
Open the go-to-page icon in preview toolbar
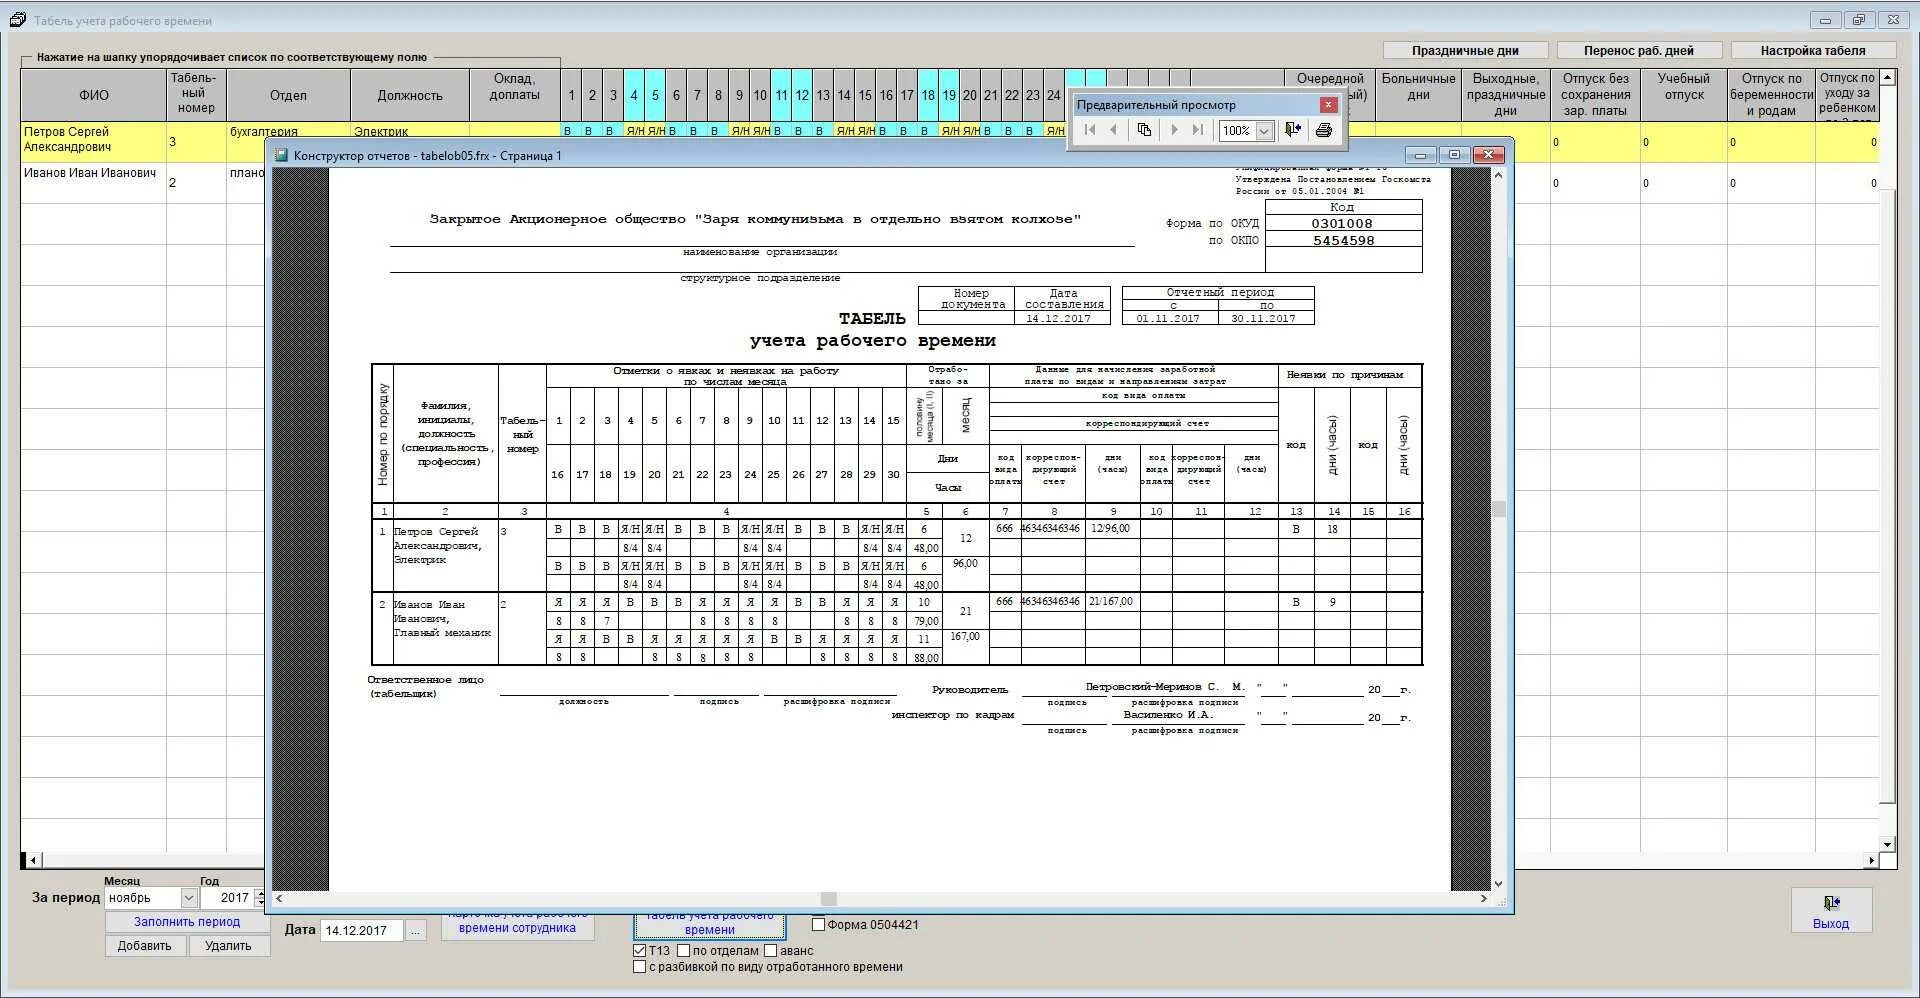[1144, 130]
